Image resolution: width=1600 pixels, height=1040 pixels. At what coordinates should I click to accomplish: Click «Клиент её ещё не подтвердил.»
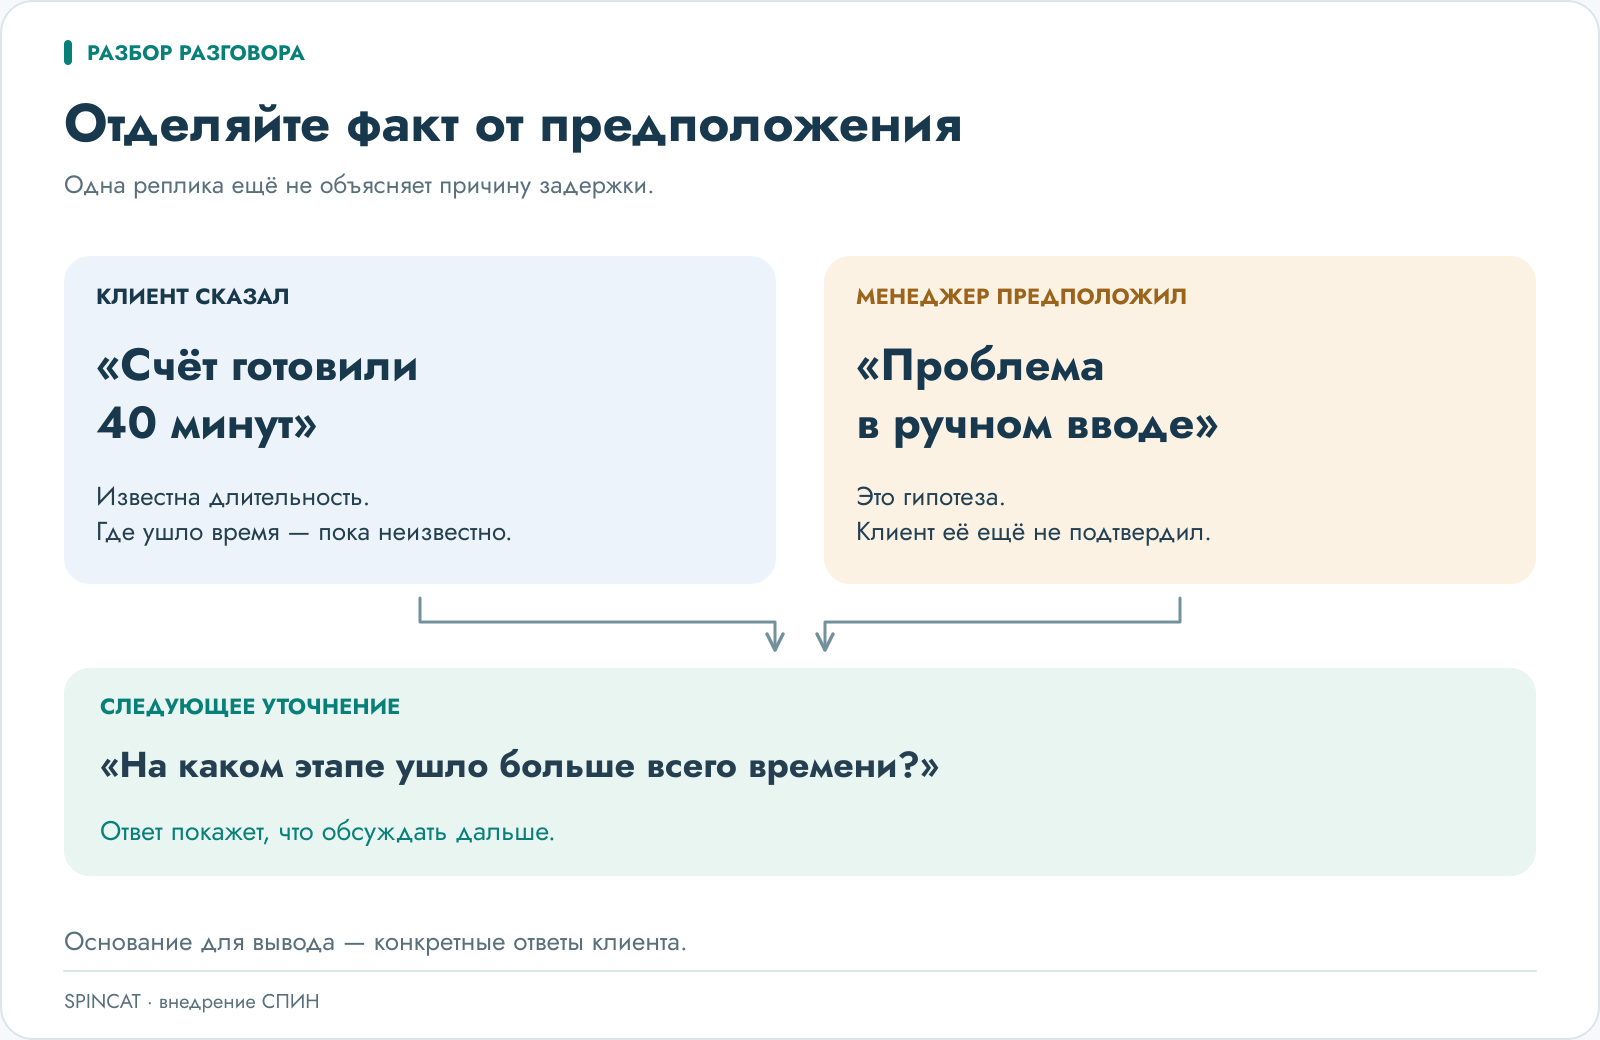click(1033, 532)
